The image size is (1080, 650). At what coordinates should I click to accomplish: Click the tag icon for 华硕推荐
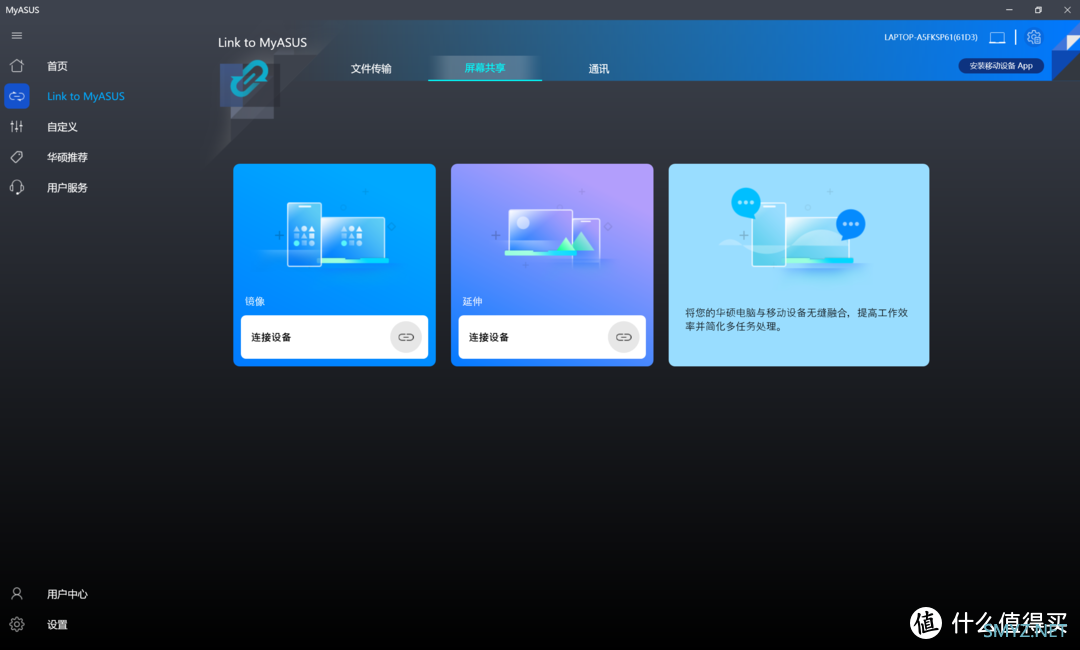[x=17, y=157]
